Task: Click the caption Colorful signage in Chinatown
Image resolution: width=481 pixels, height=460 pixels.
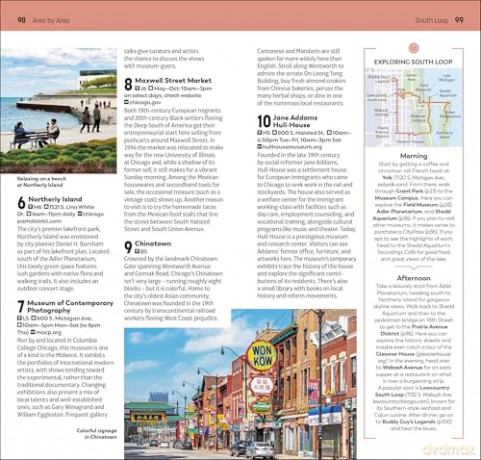Action: coord(97,434)
